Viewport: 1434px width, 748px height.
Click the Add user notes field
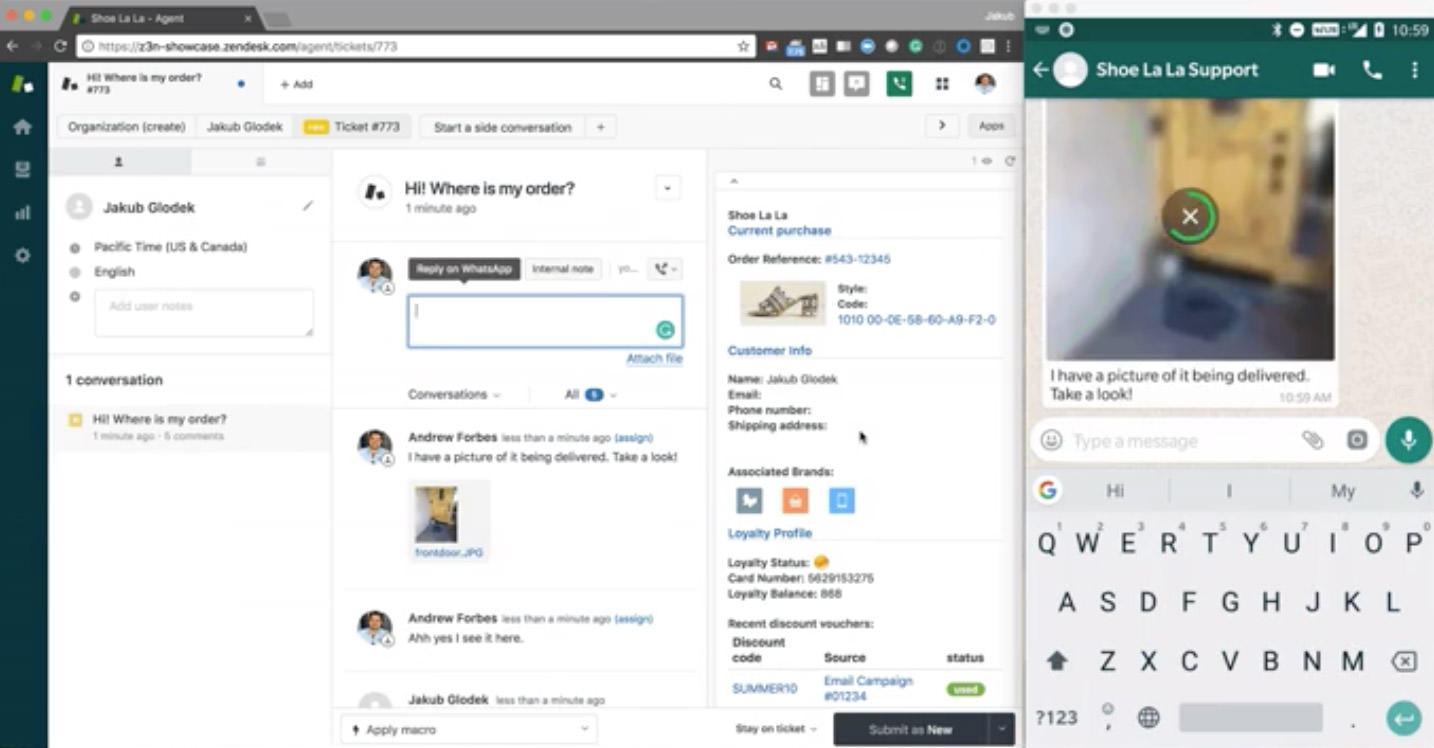pos(204,313)
